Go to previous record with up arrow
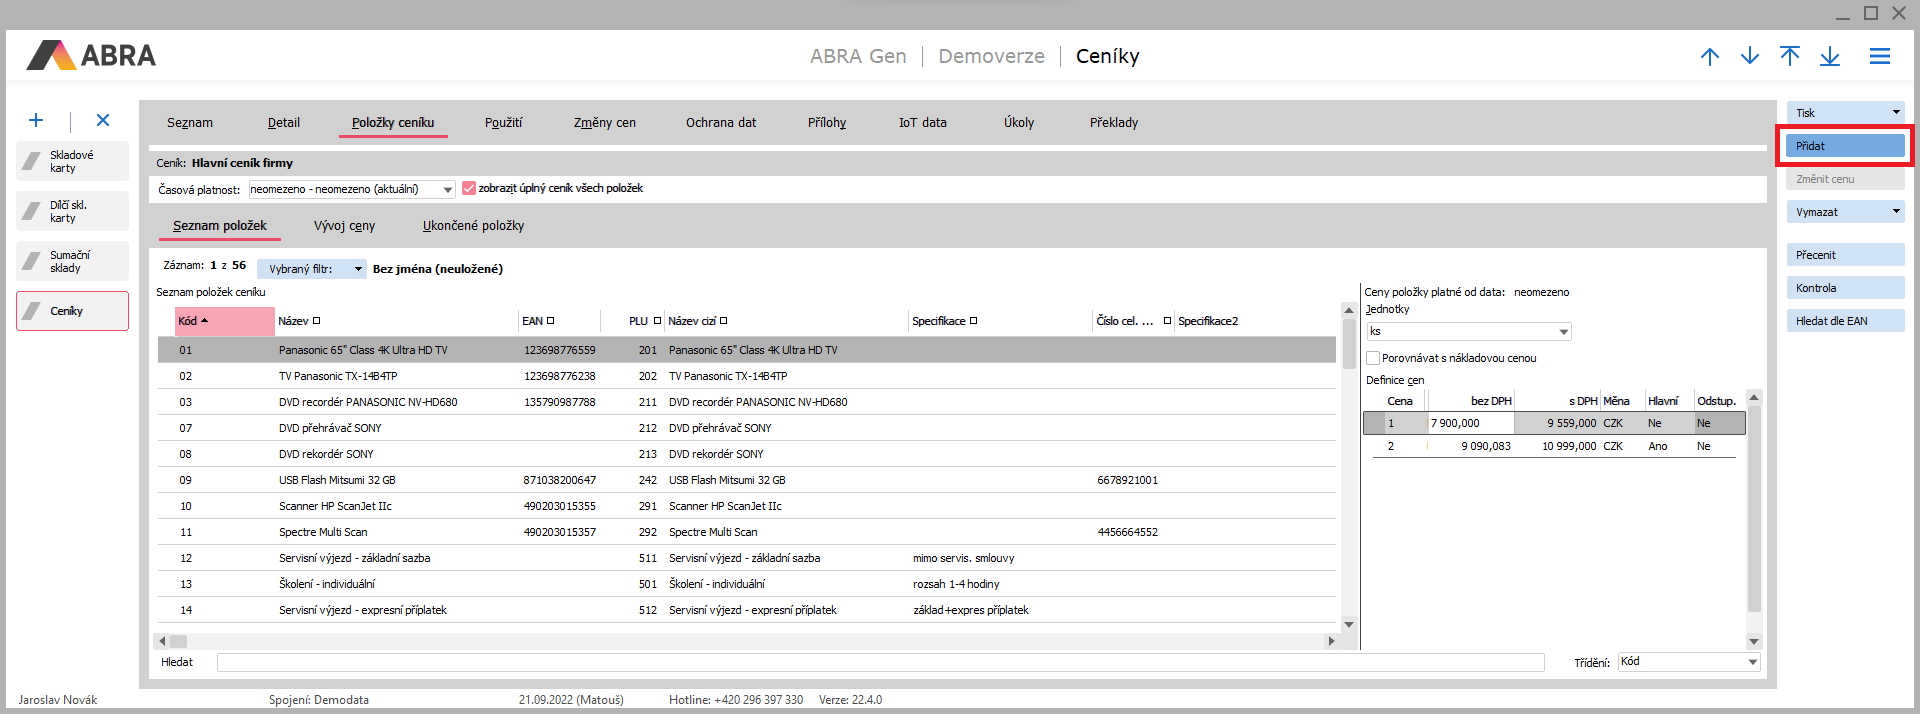Image resolution: width=1920 pixels, height=714 pixels. click(x=1709, y=57)
